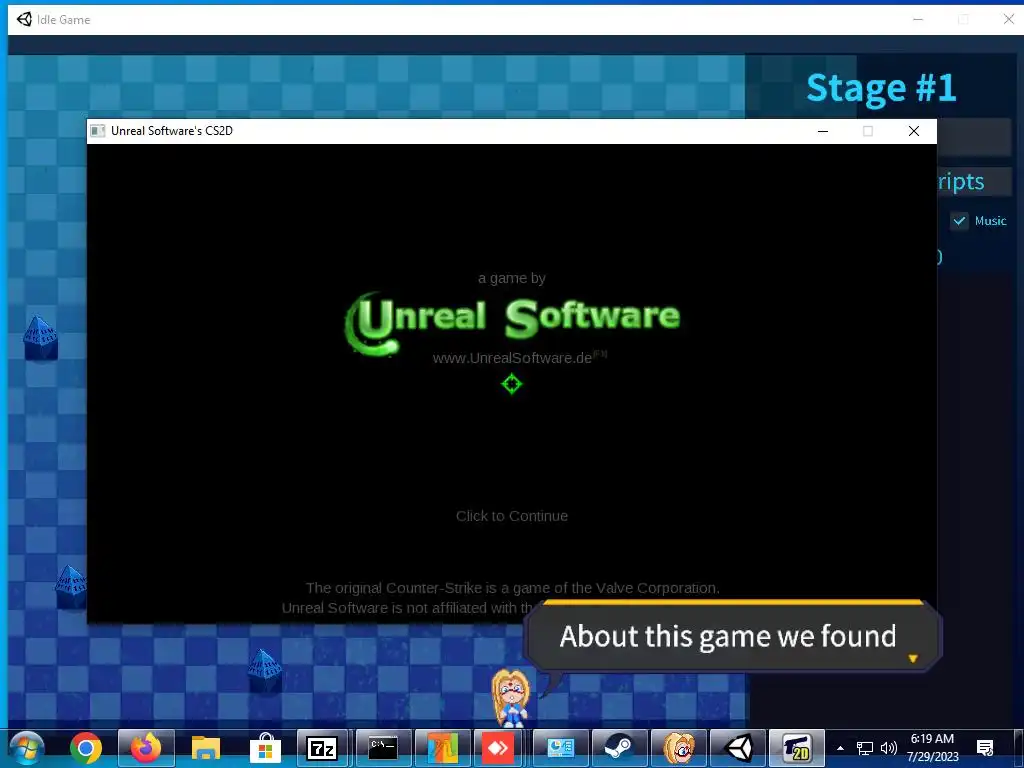Maximize the Unreal Software's CS2D window

click(x=867, y=131)
